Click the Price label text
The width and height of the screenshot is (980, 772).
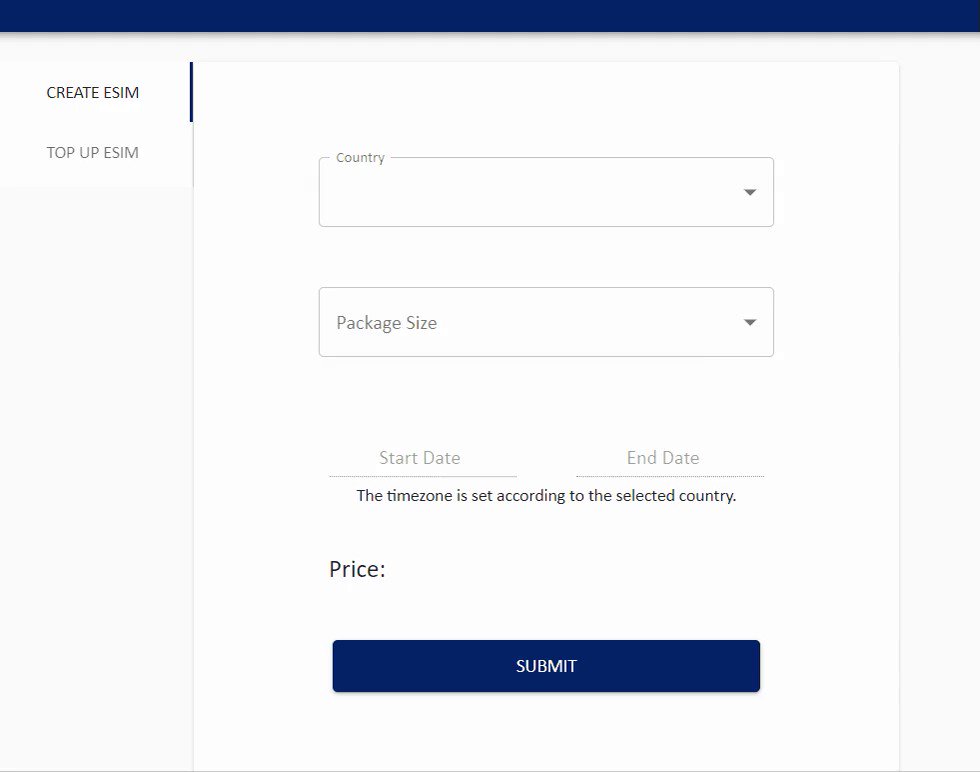coord(358,569)
